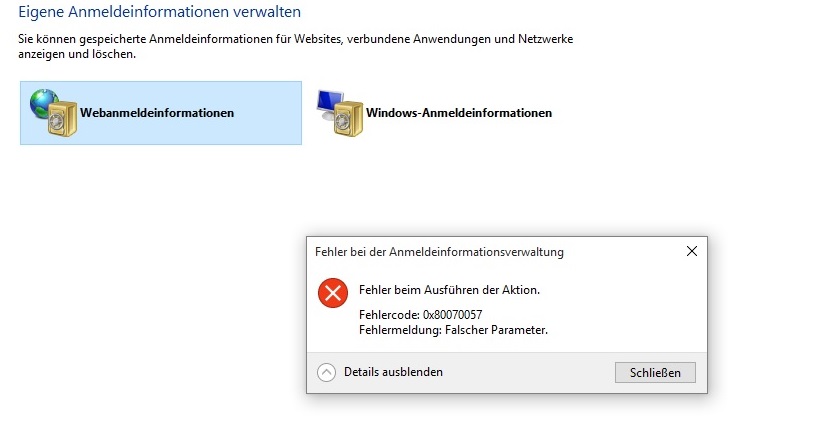Close the error dialog with the X
The width and height of the screenshot is (832, 441).
click(x=692, y=251)
